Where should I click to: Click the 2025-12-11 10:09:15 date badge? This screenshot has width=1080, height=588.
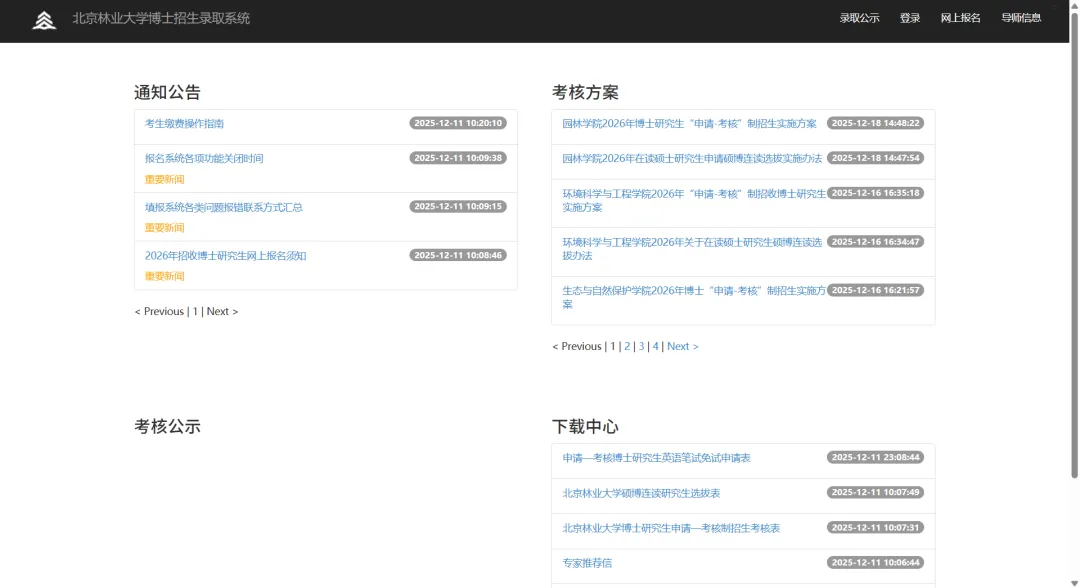tap(458, 207)
